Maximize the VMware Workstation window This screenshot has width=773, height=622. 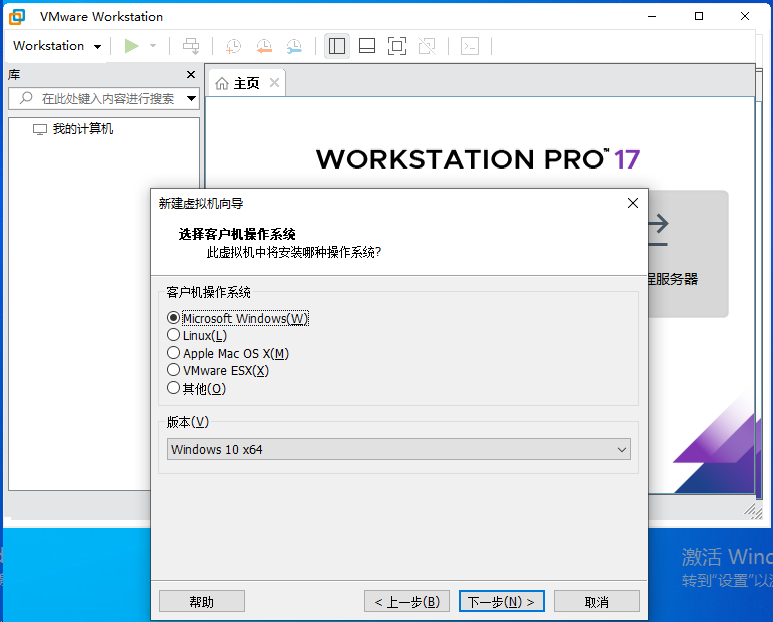click(699, 16)
